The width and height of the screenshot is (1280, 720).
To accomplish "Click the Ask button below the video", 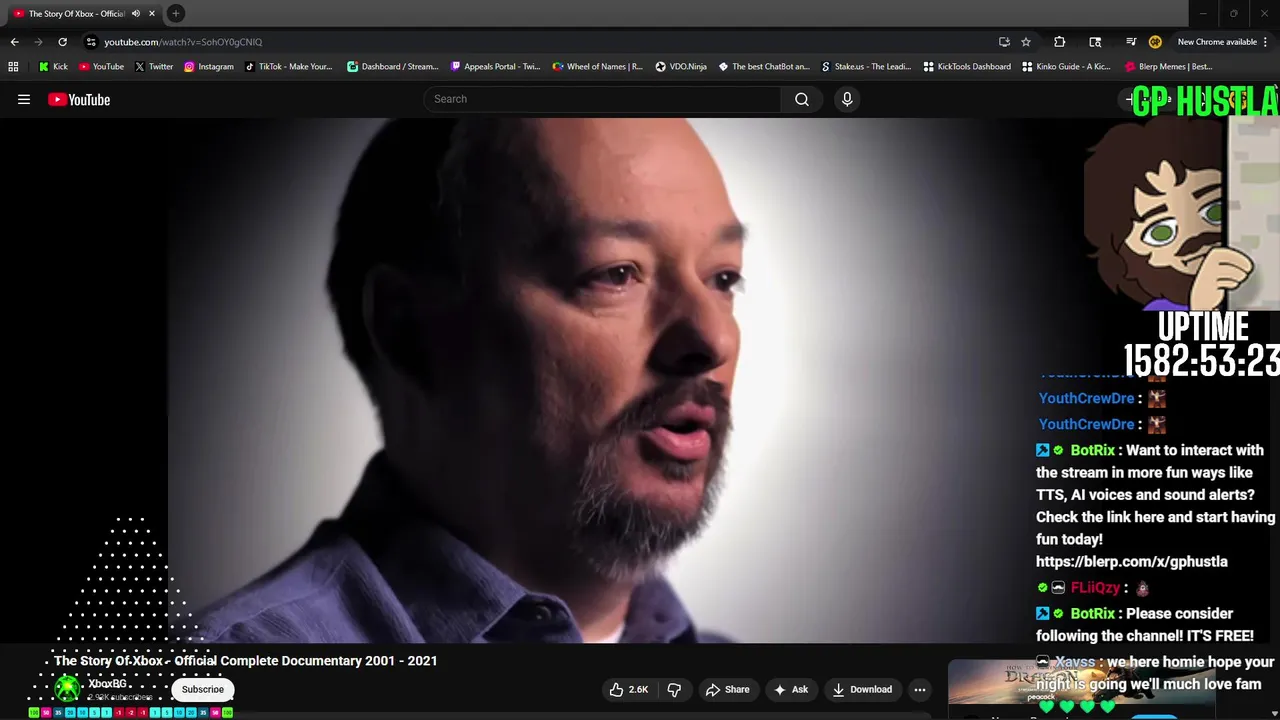I will [x=791, y=689].
